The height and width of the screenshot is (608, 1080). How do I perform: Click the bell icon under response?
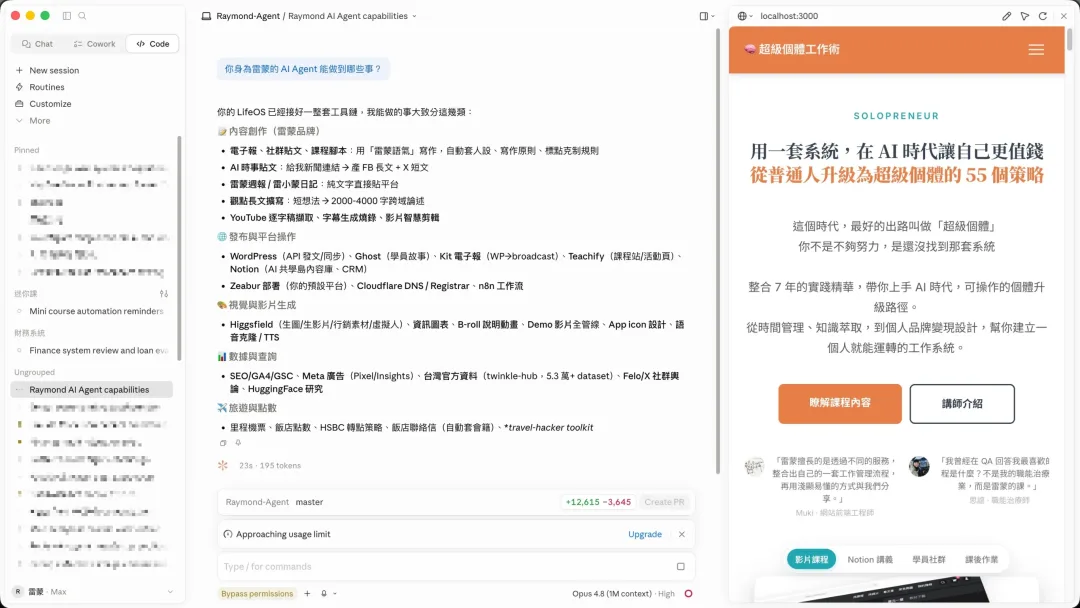(x=238, y=443)
